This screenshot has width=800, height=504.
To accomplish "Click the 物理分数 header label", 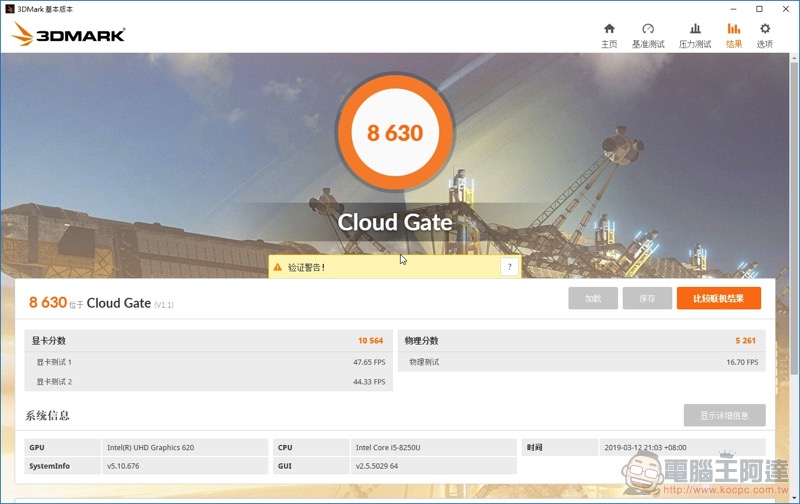I will [x=421, y=340].
